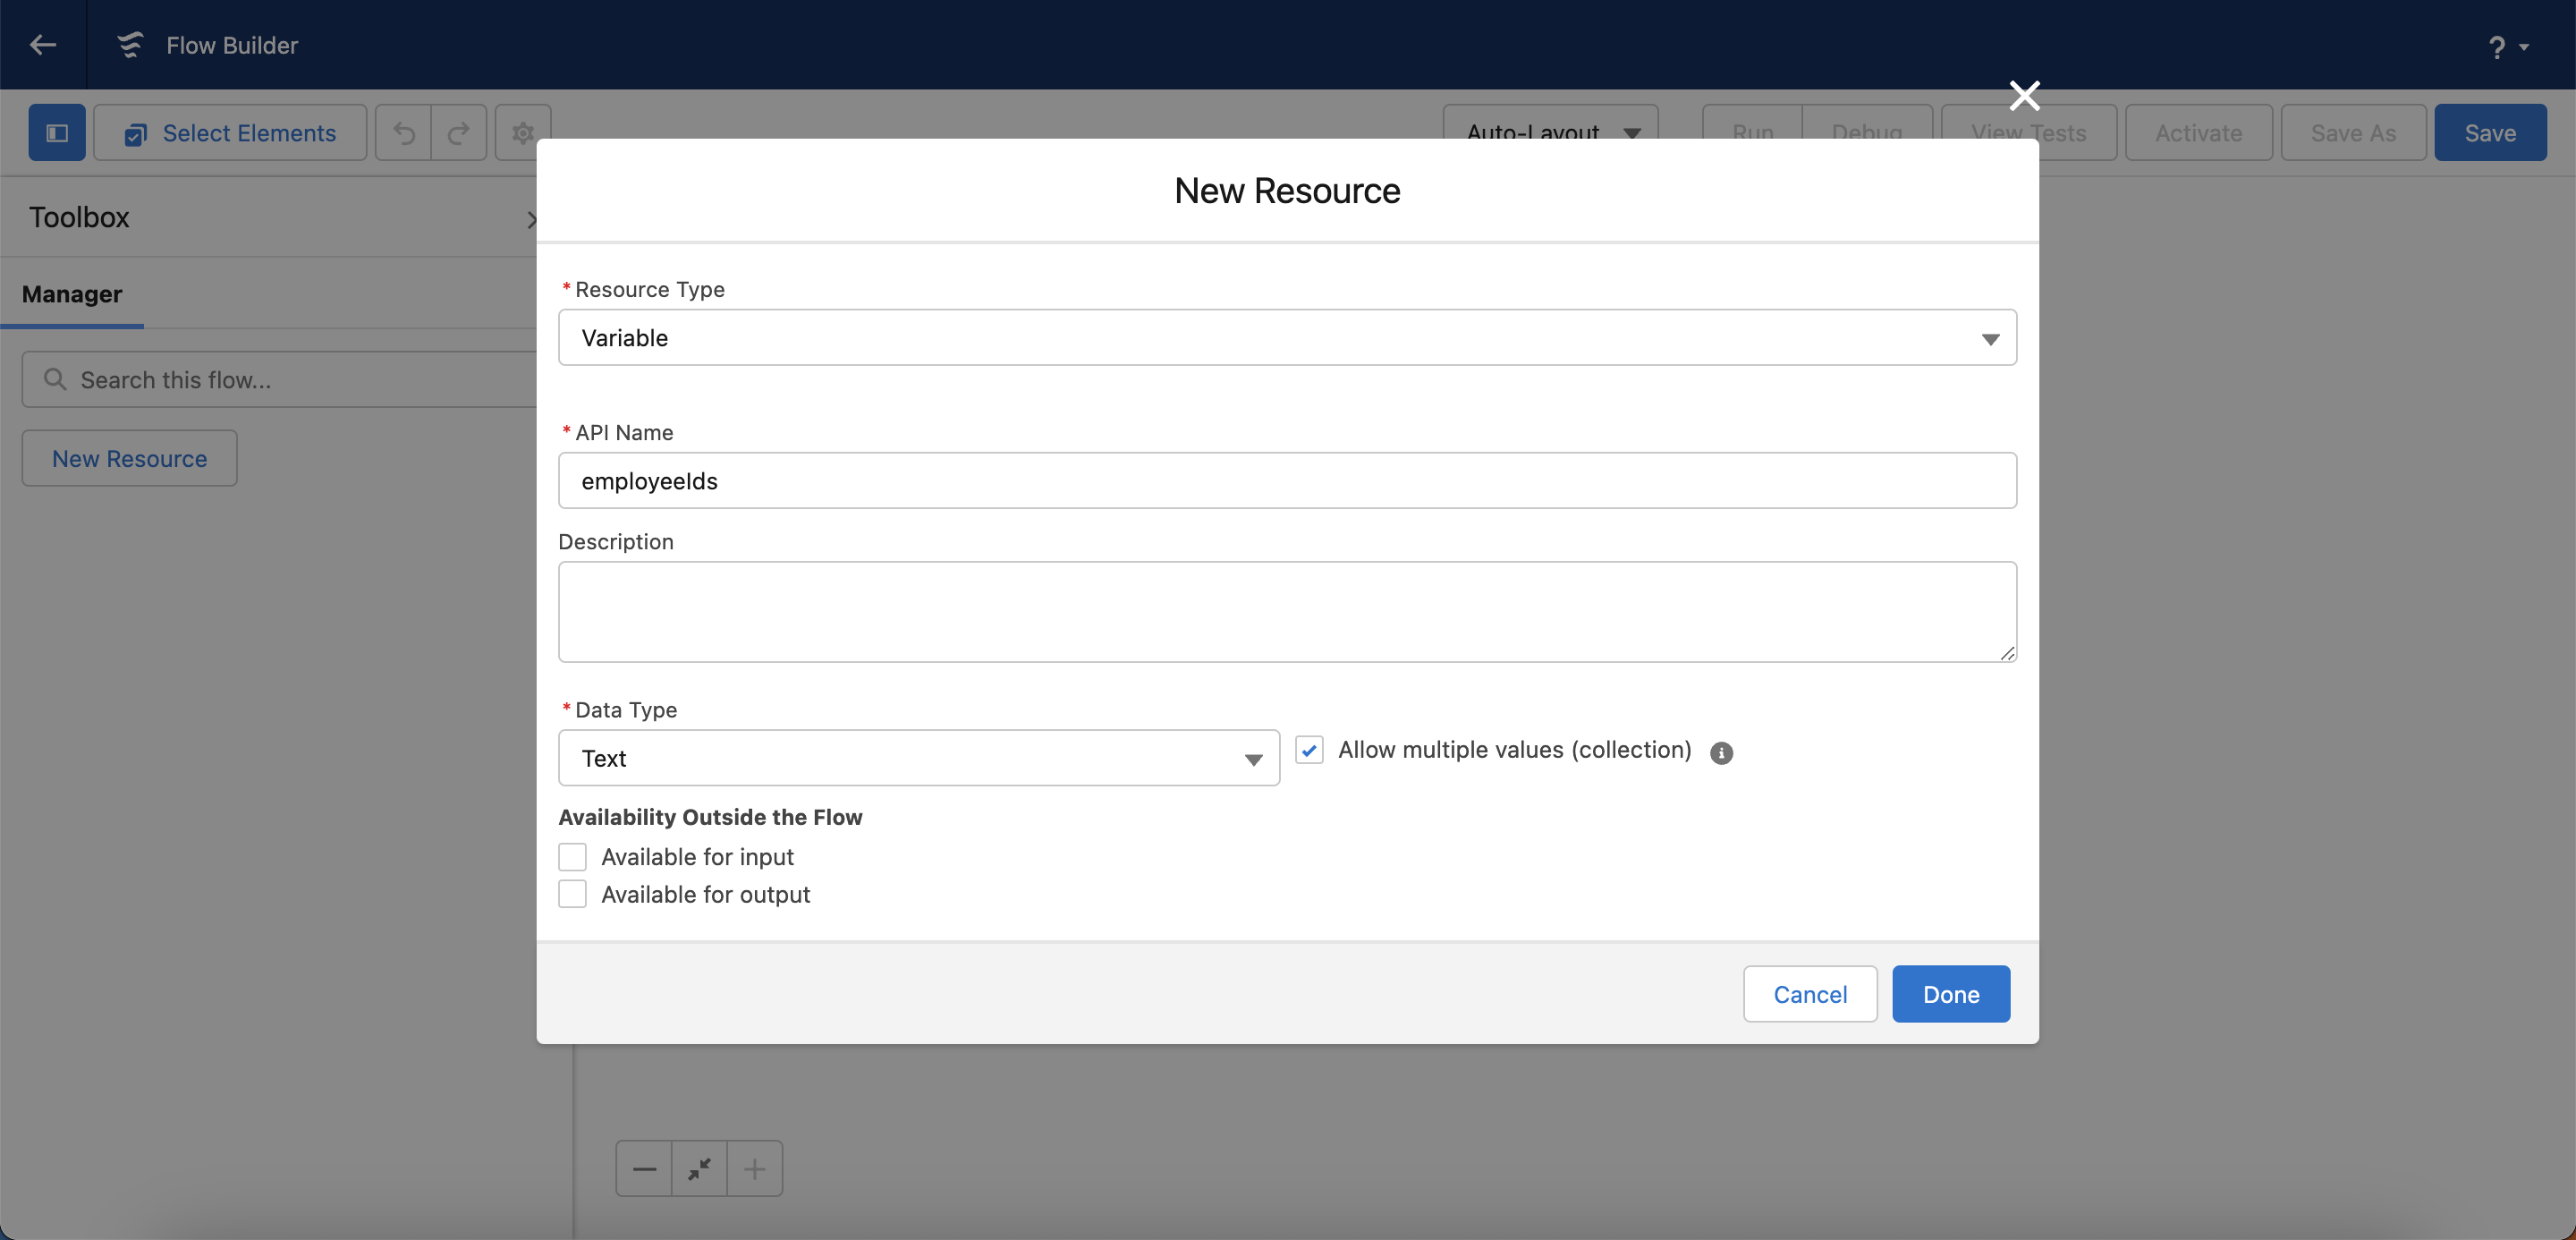The image size is (2576, 1240).
Task: Enable Available for input checkbox
Action: (572, 857)
